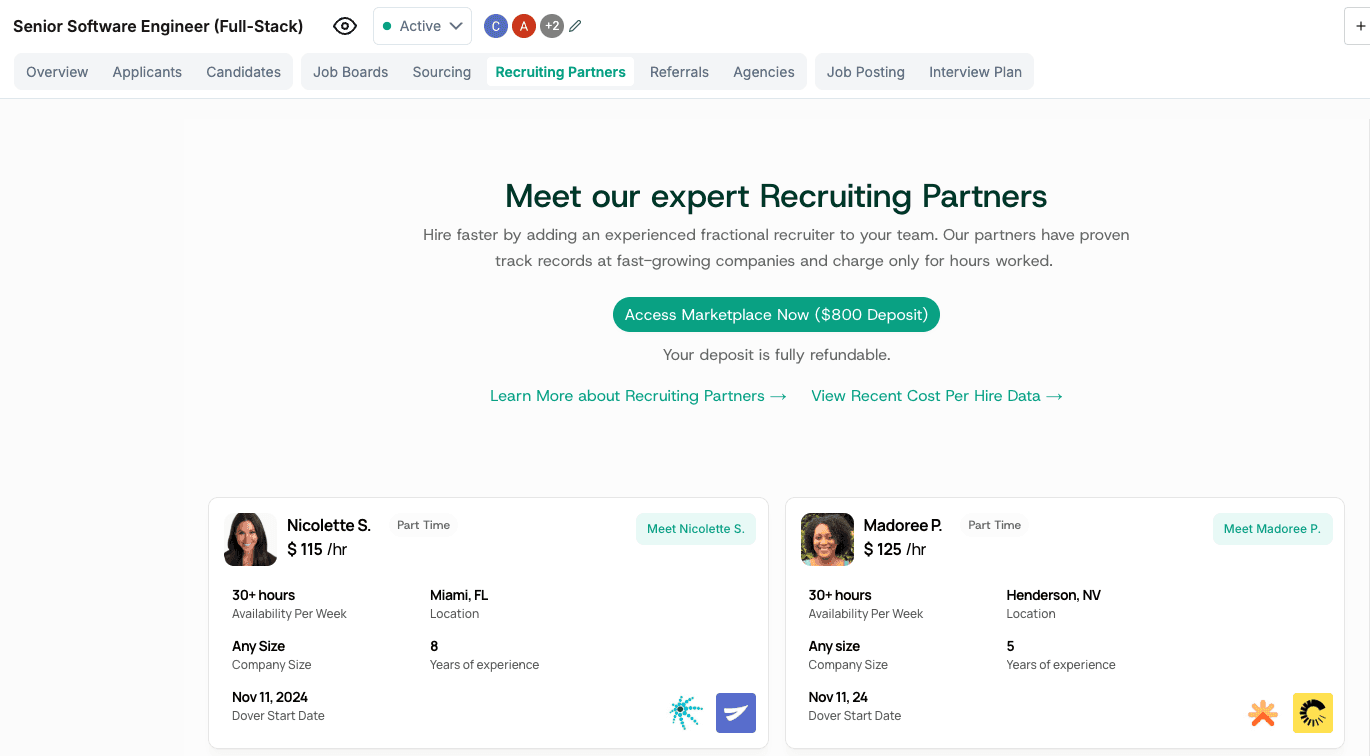Click the teal starburst company logo
Screen dimensions: 1370x756
(x=686, y=713)
